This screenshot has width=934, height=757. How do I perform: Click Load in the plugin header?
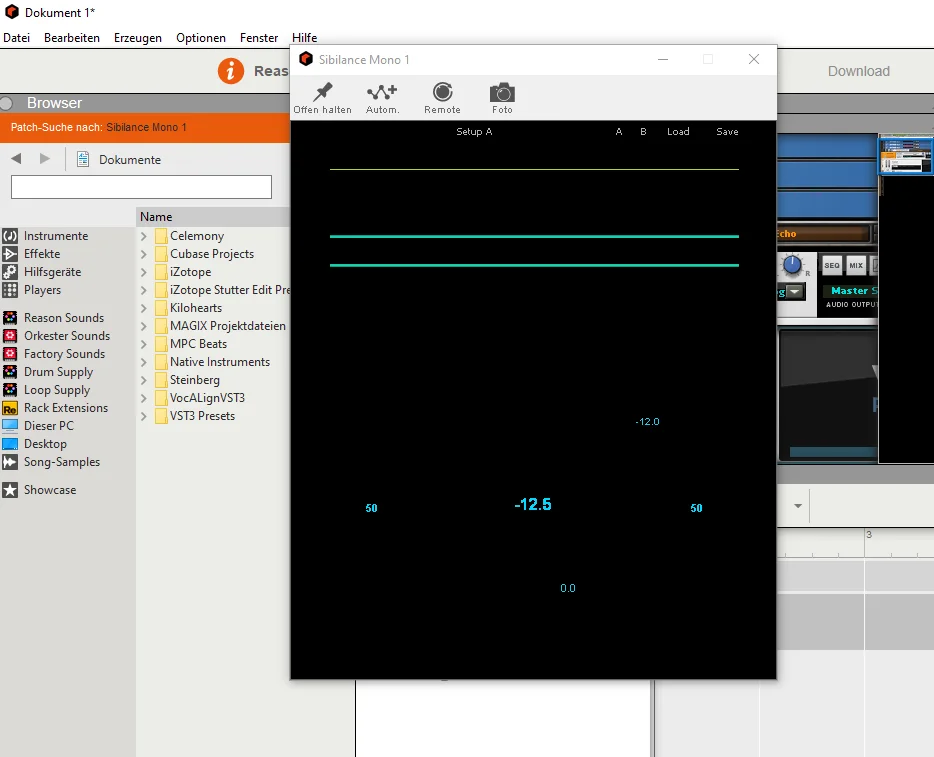point(678,132)
